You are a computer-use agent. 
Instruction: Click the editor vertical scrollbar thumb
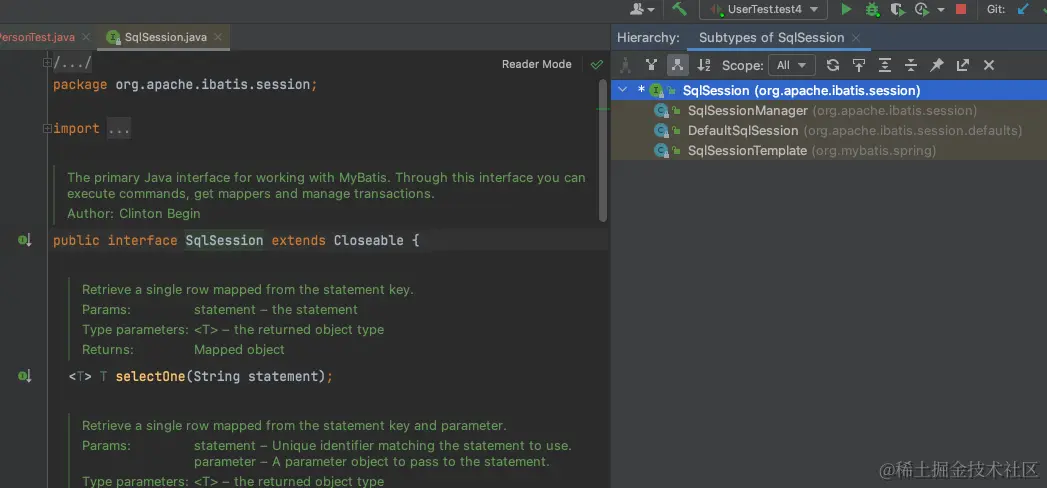603,151
